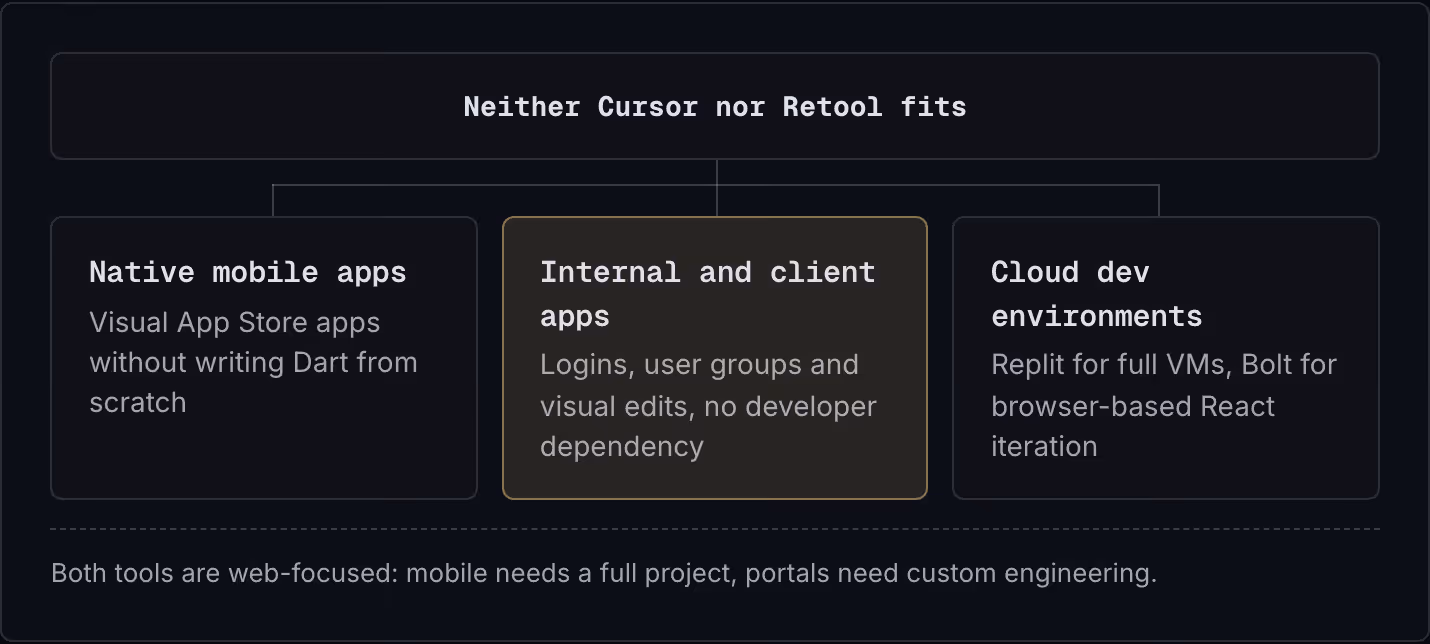The image size is (1430, 644).
Task: Click the "Neither Cursor nor Retool fits" header box
Action: coord(715,106)
